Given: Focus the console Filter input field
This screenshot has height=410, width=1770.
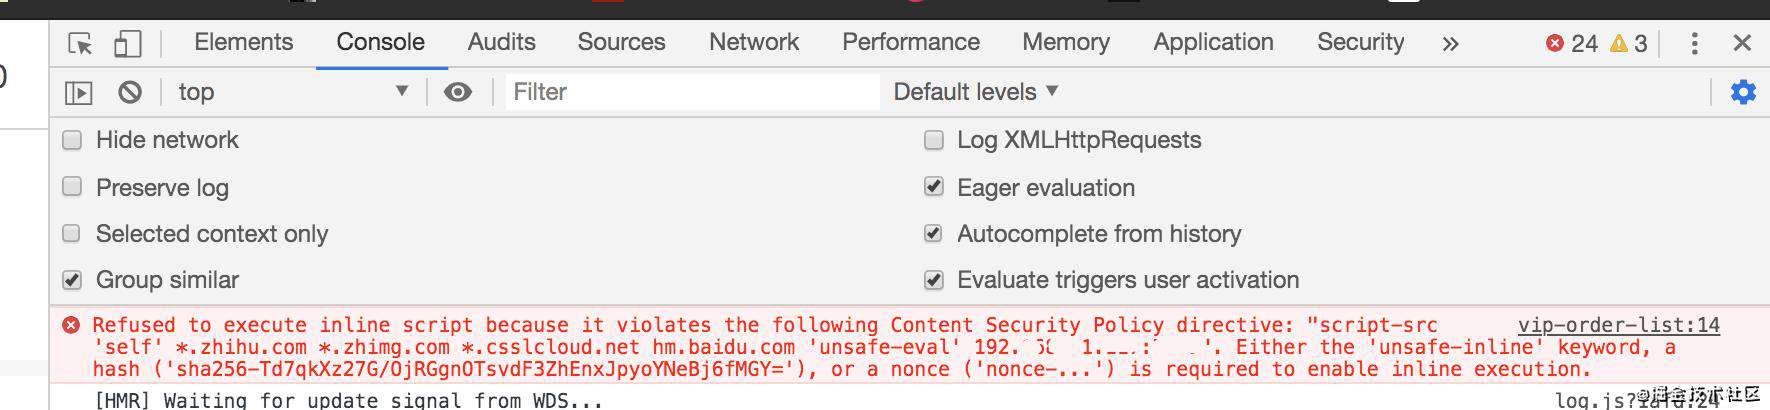Looking at the screenshot, I should click(x=692, y=92).
